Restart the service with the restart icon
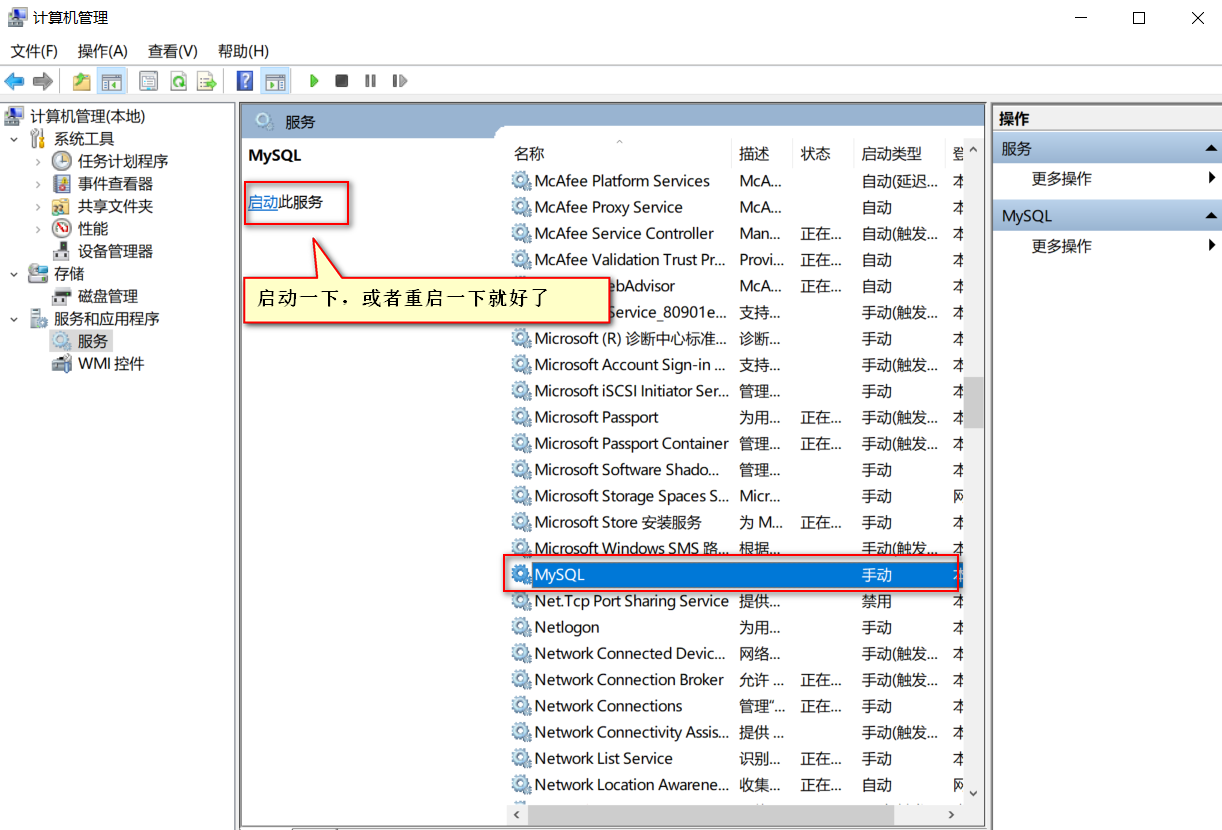The width and height of the screenshot is (1222, 830). [400, 81]
